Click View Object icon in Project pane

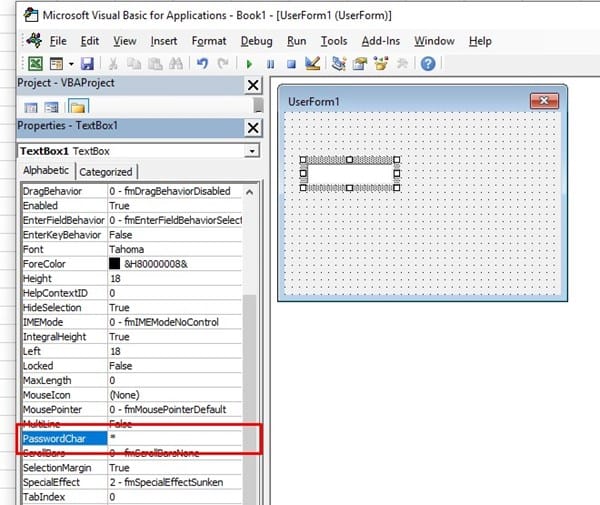pyautogui.click(x=51, y=108)
